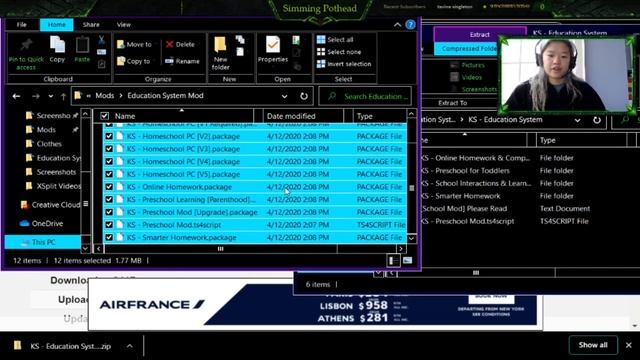The image size is (640, 360).
Task: Open KS - Smarter Homework folder
Action: 461,196
